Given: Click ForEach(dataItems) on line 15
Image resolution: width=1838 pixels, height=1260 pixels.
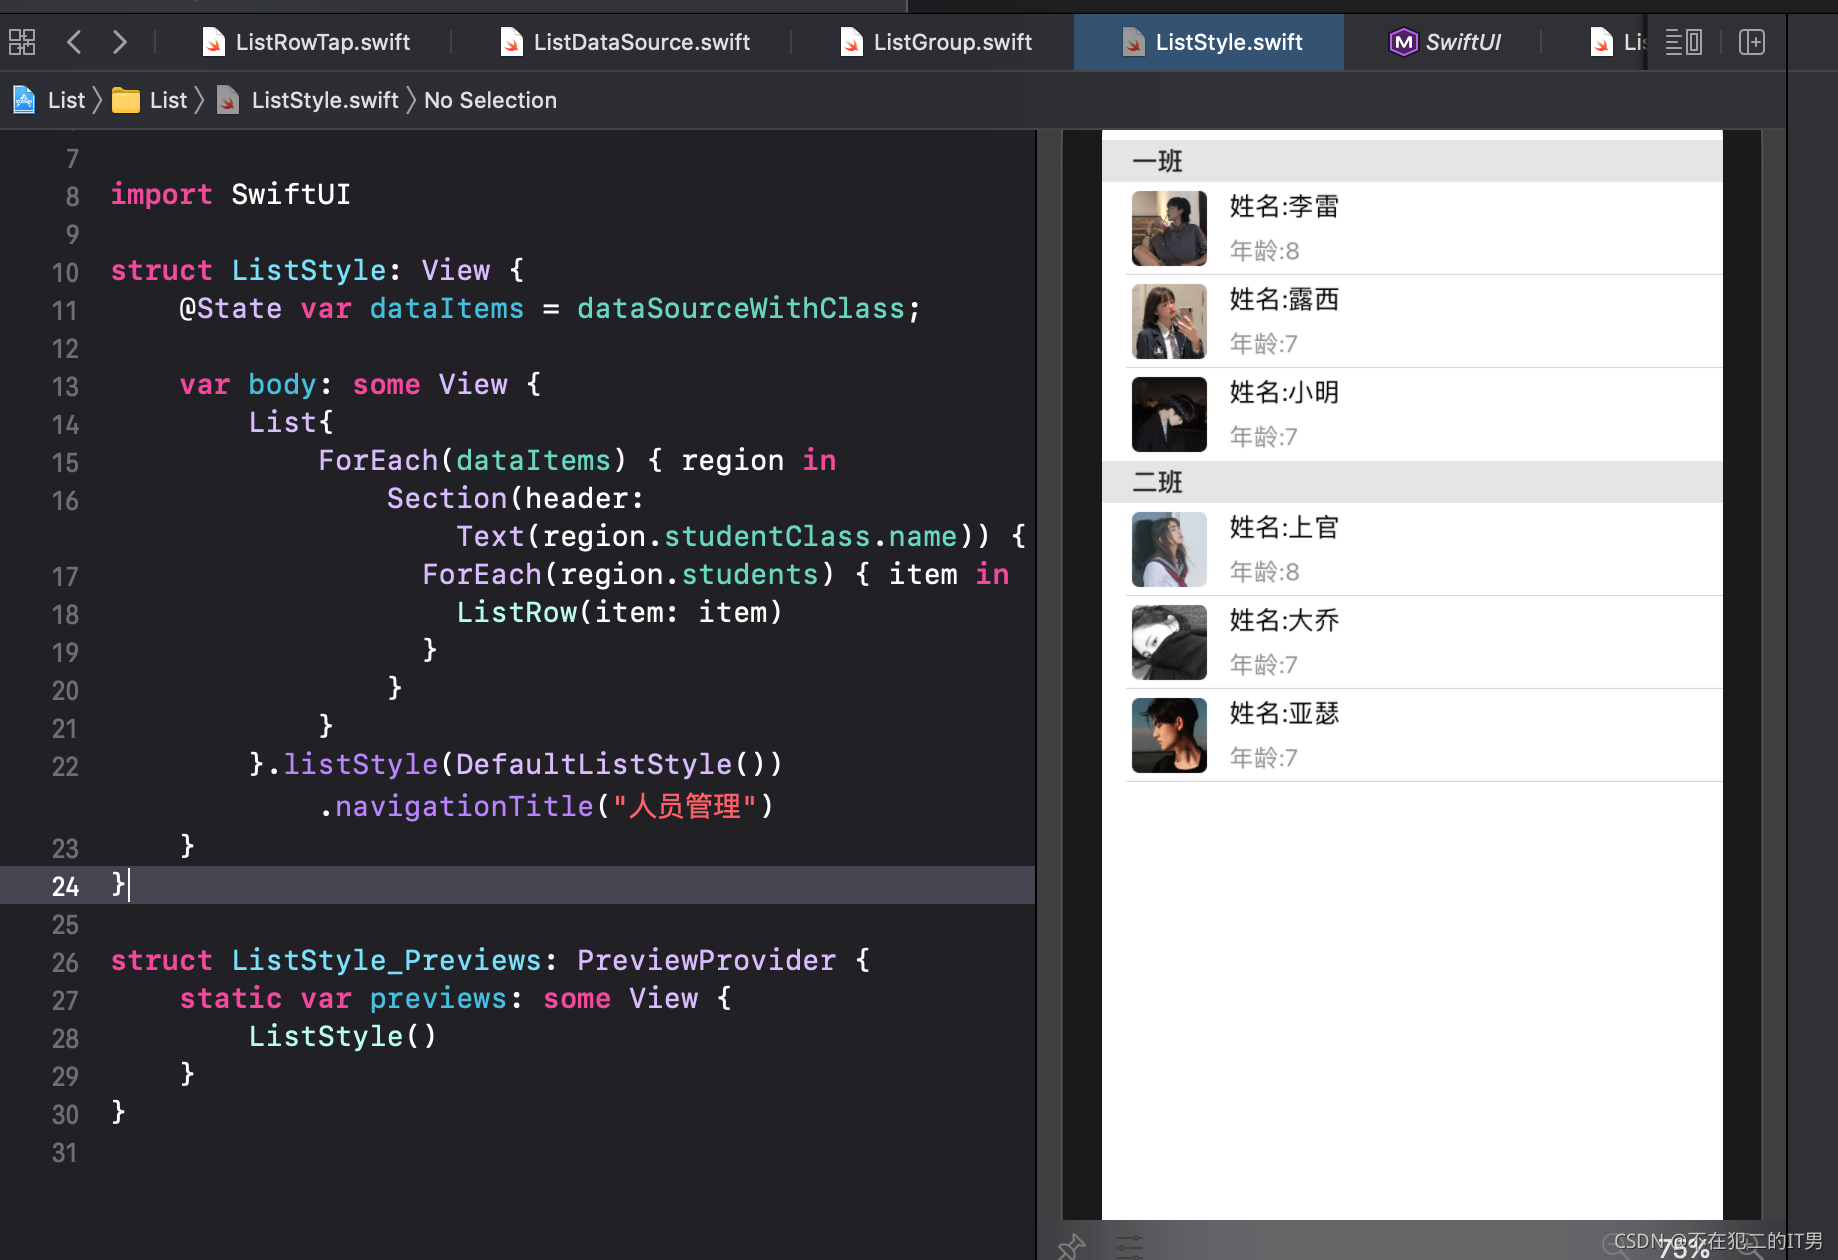Looking at the screenshot, I should [473, 460].
